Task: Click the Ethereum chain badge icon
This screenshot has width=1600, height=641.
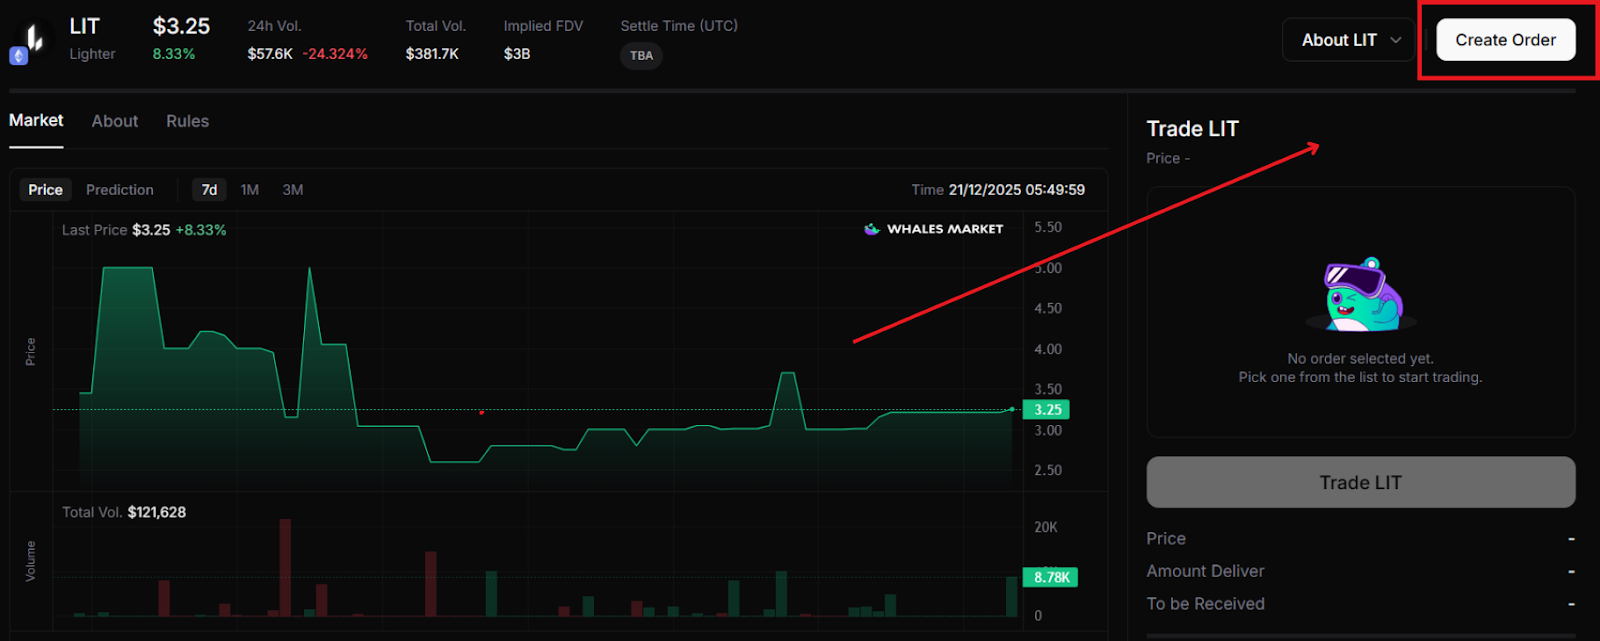Action: 18,57
